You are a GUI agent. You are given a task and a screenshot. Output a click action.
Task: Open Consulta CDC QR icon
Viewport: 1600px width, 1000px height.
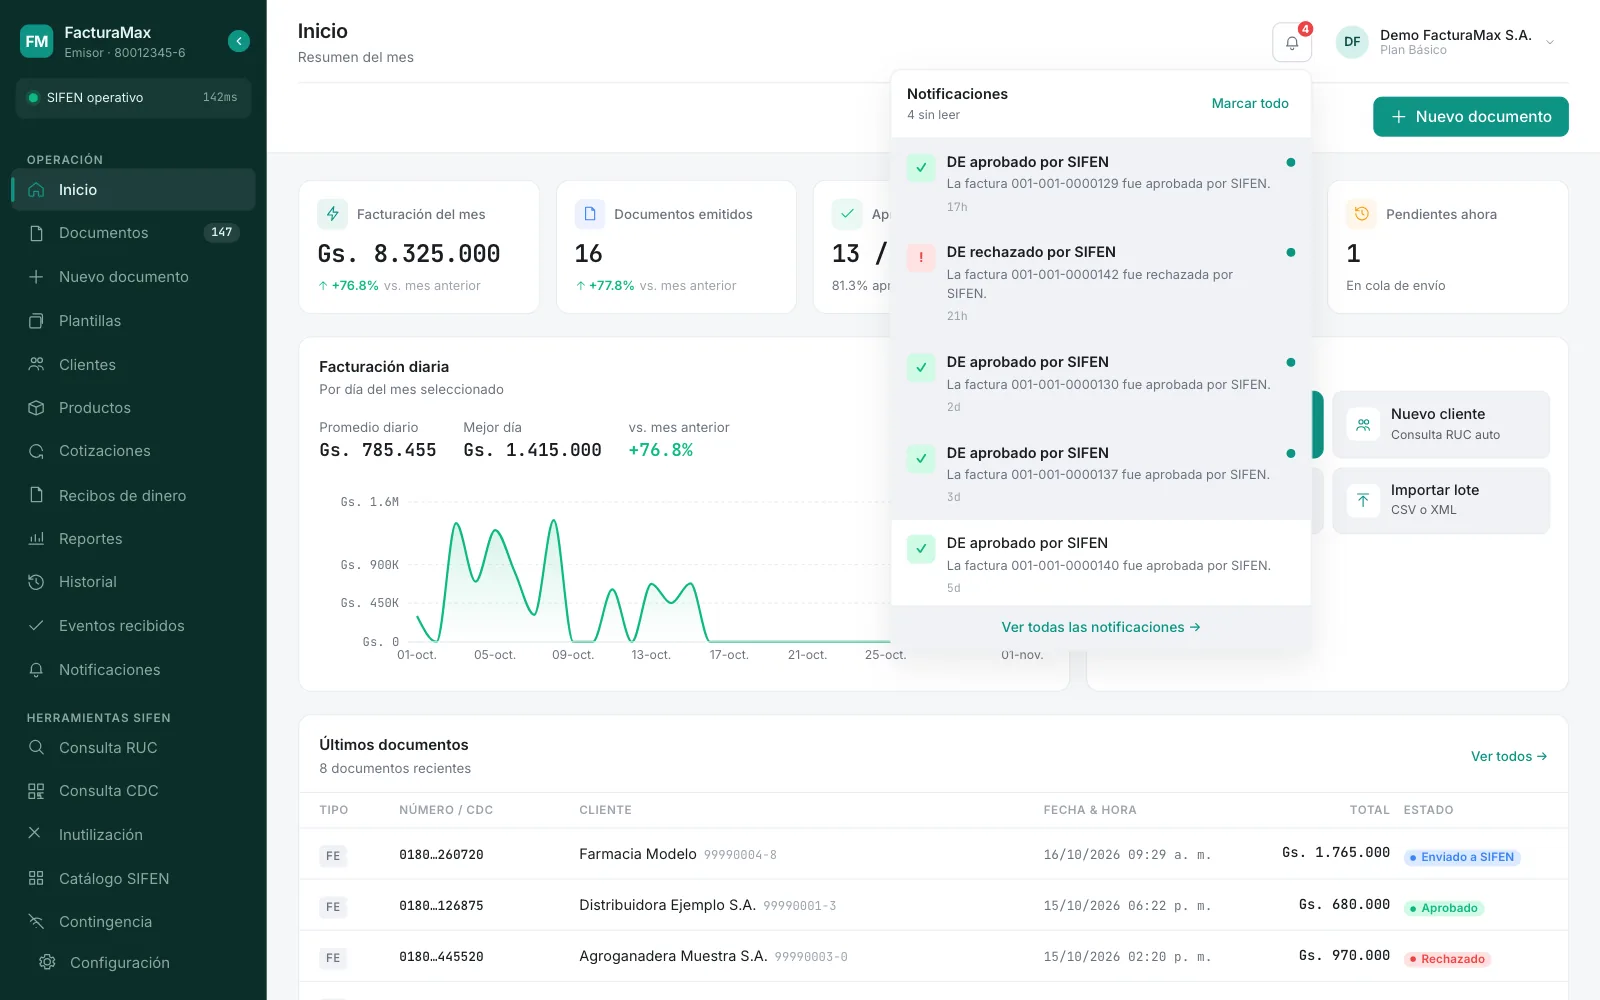(37, 791)
